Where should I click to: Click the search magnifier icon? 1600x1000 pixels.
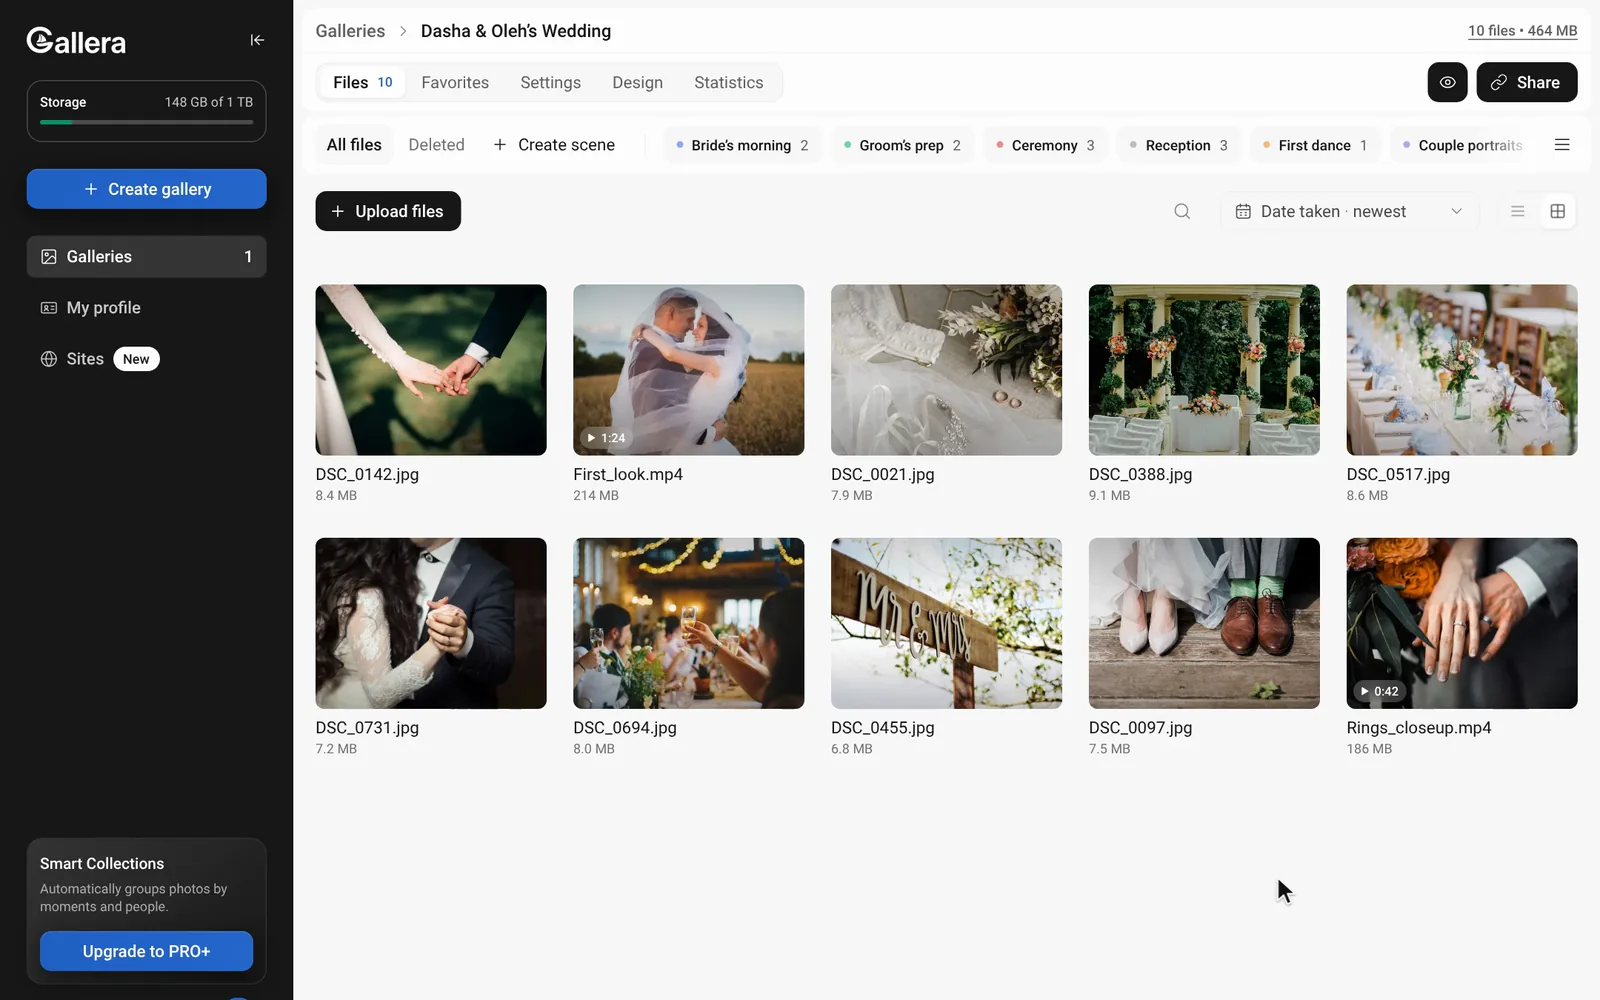coord(1182,211)
